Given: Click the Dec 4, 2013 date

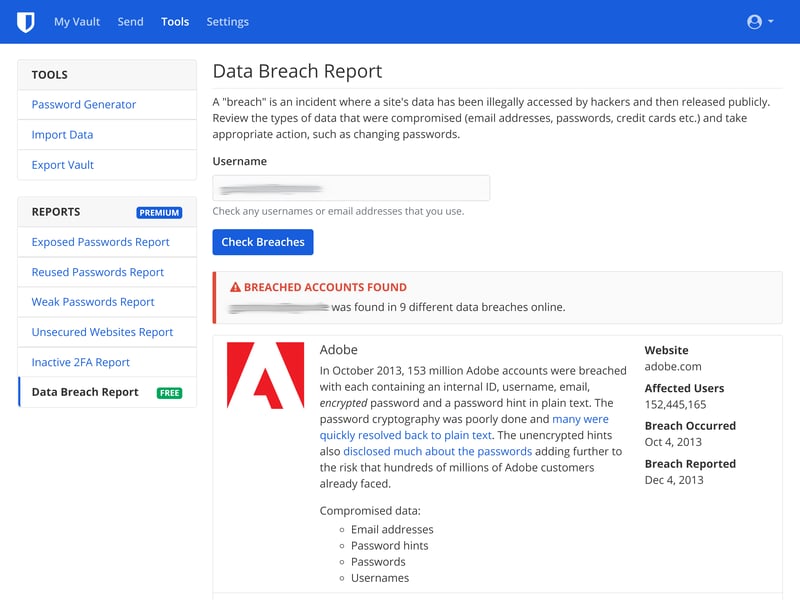Looking at the screenshot, I should (x=674, y=480).
